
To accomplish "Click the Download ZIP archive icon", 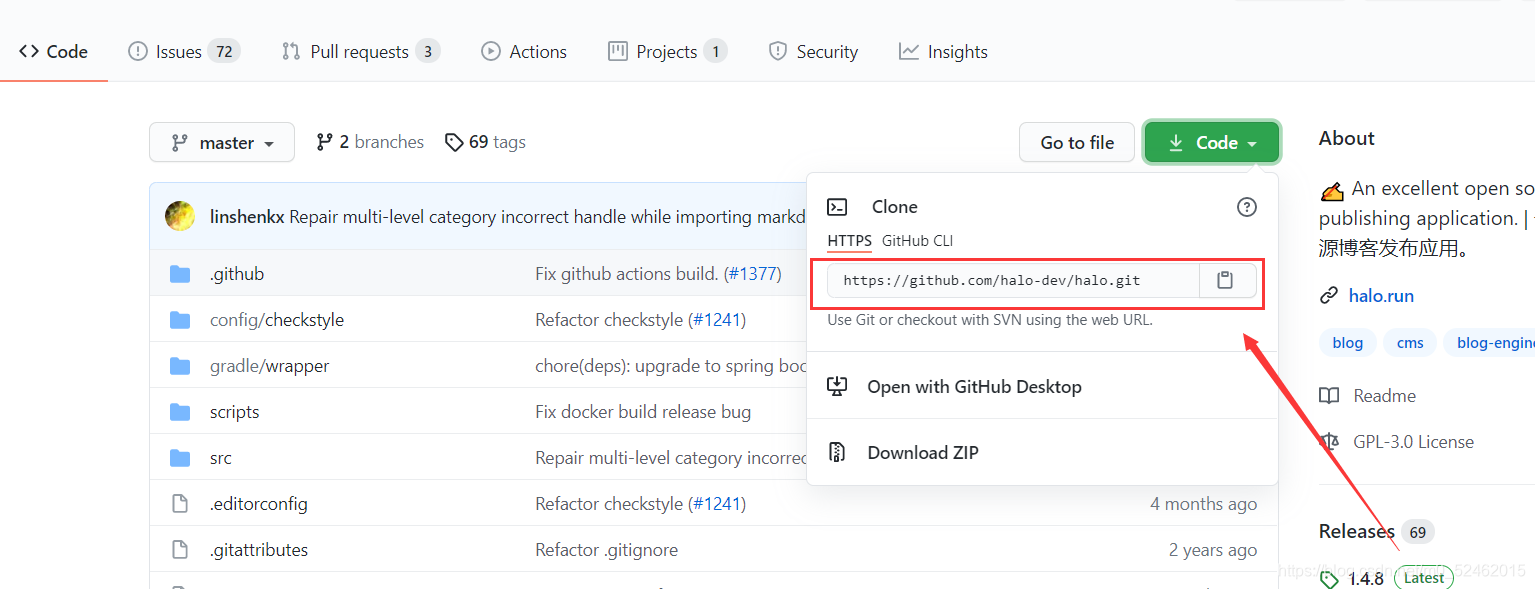I will (x=837, y=453).
